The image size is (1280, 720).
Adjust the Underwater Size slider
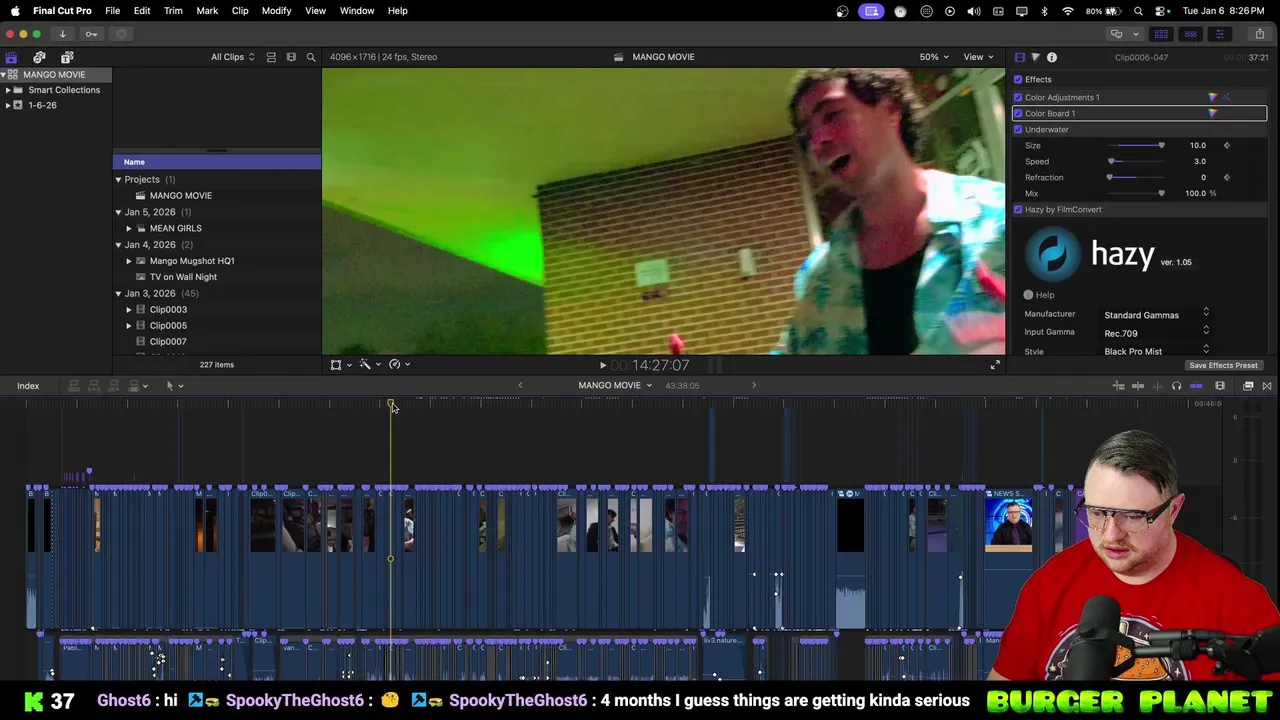tap(1136, 146)
